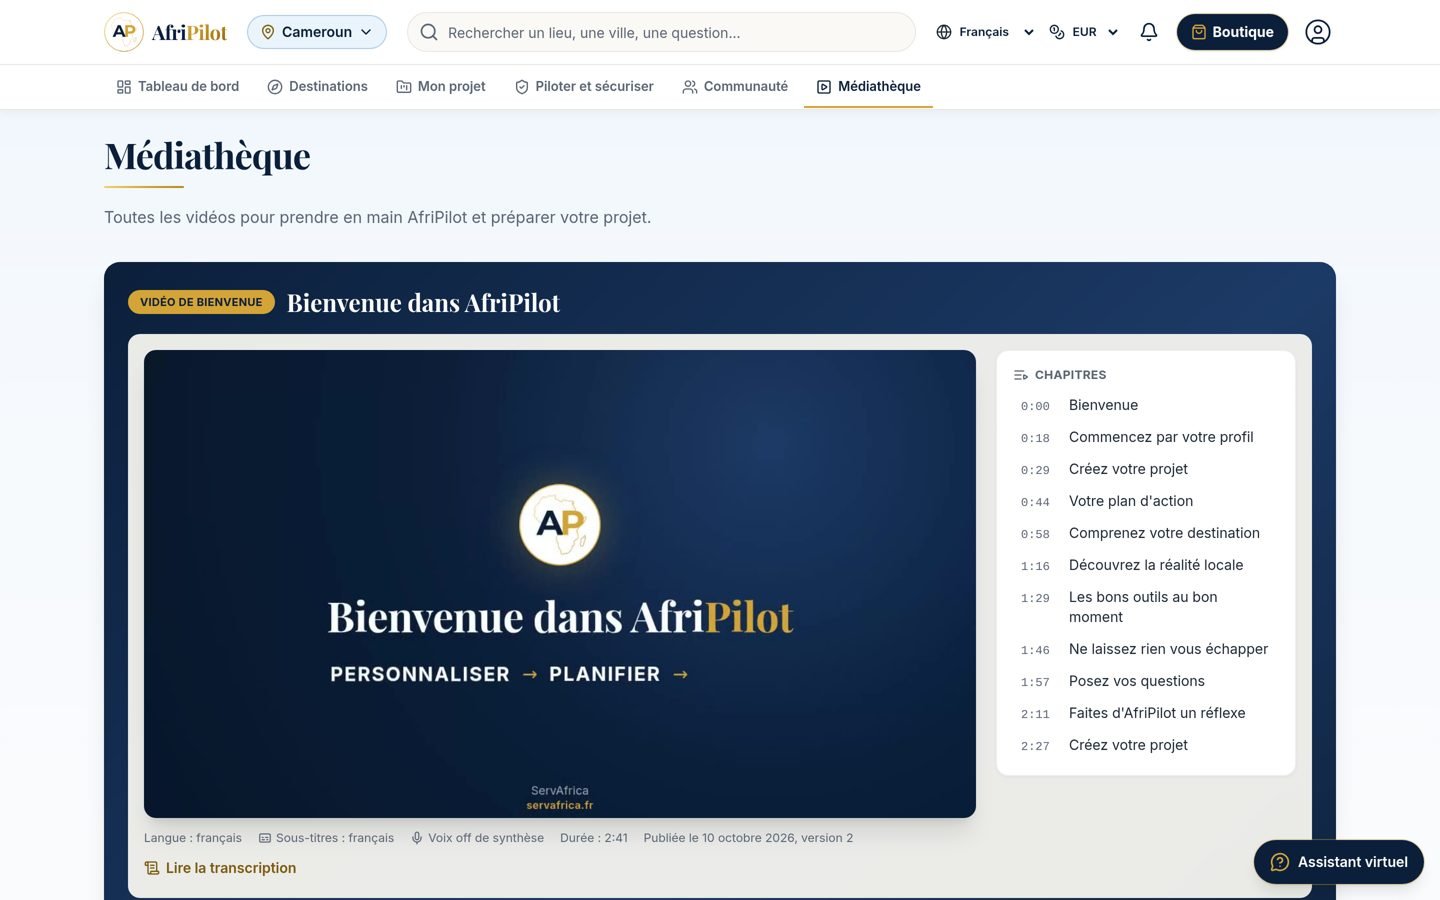Click the location pin icon in country selector
The image size is (1440, 900).
tap(268, 32)
